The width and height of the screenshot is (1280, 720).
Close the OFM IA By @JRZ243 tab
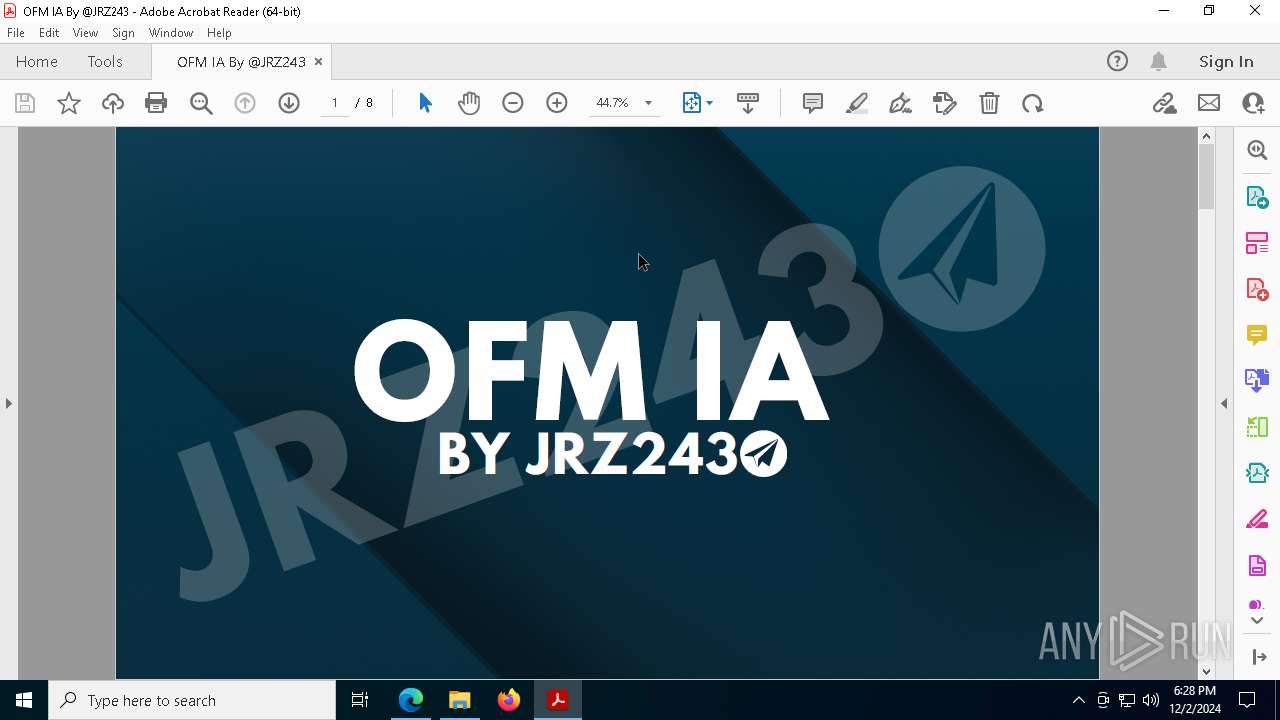[x=318, y=61]
